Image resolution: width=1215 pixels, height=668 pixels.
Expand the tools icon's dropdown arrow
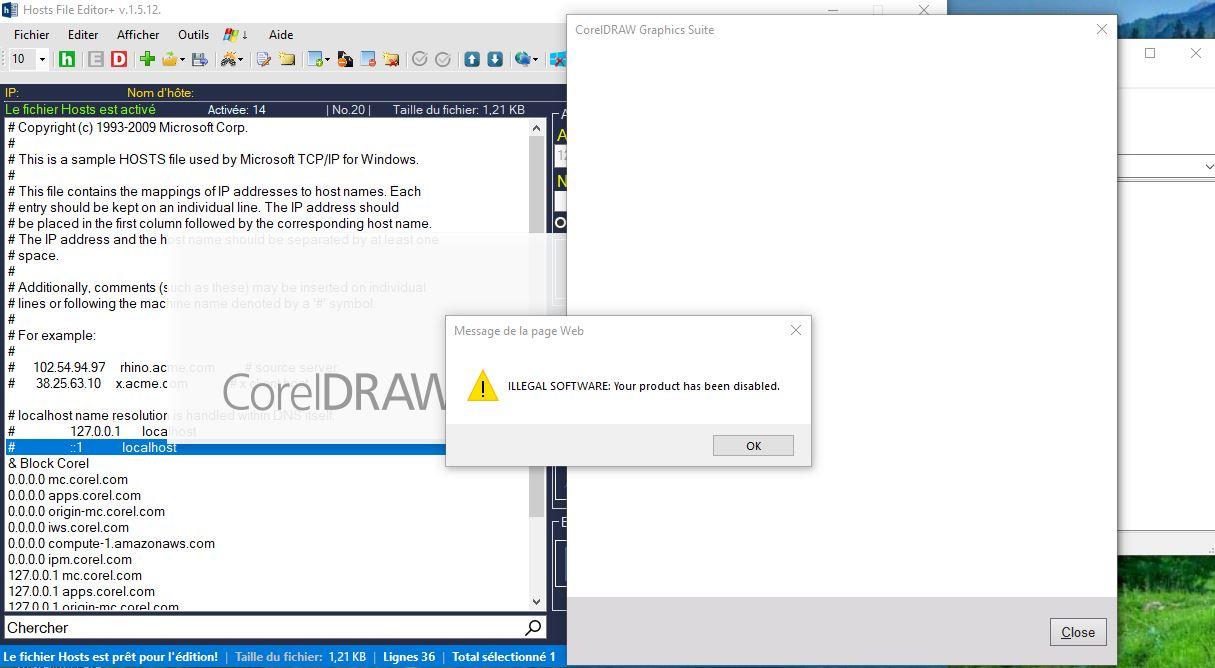point(240,59)
